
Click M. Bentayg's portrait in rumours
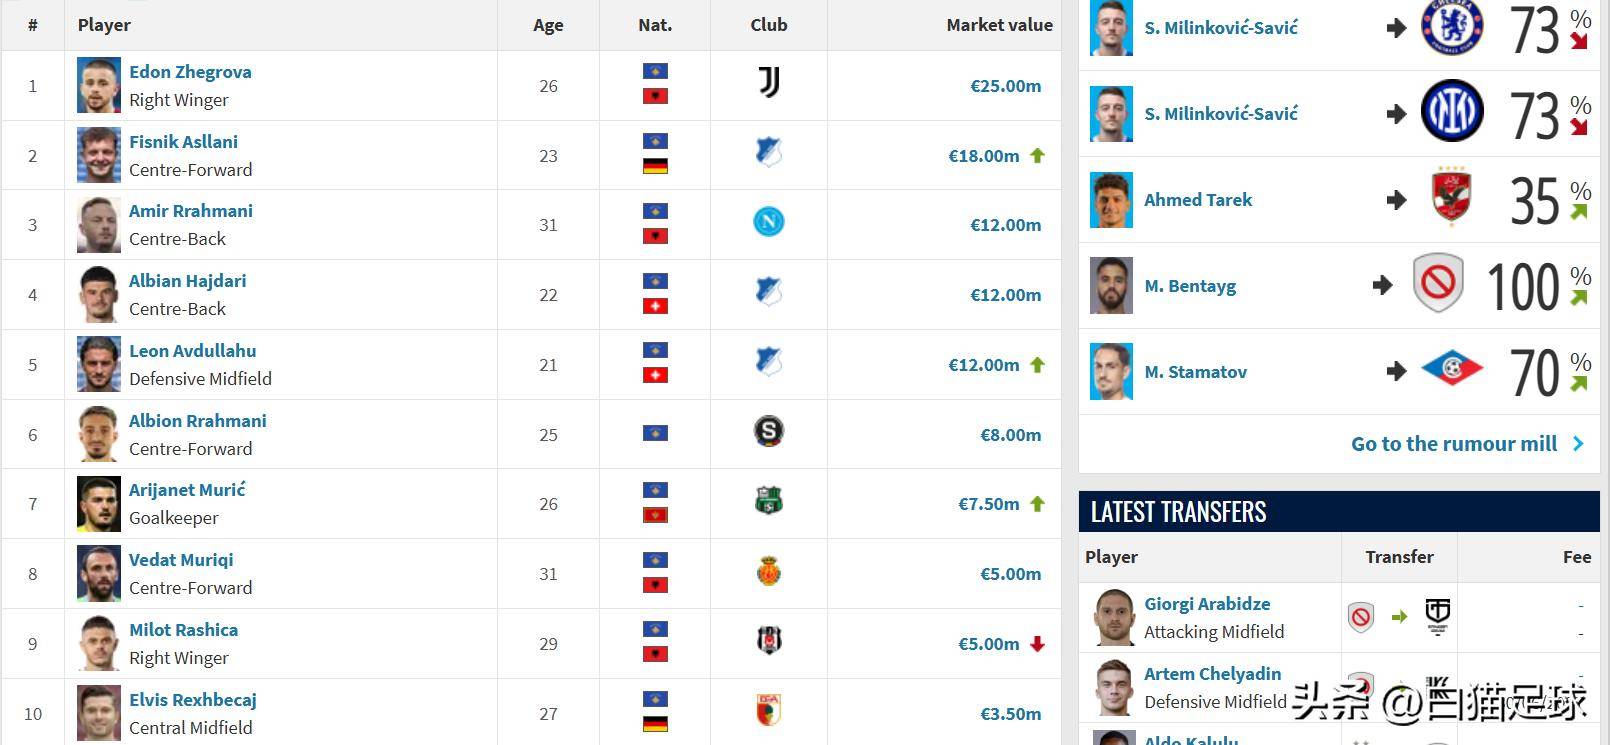(x=1111, y=286)
